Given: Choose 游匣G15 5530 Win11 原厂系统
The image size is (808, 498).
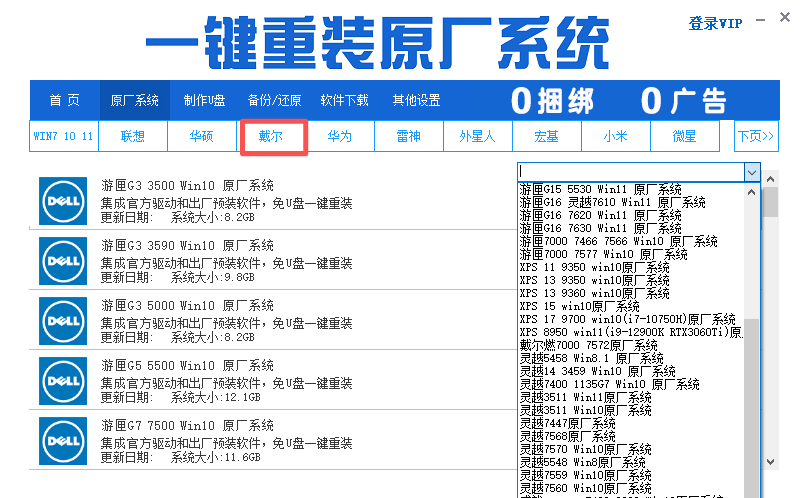Looking at the screenshot, I should click(600, 189).
